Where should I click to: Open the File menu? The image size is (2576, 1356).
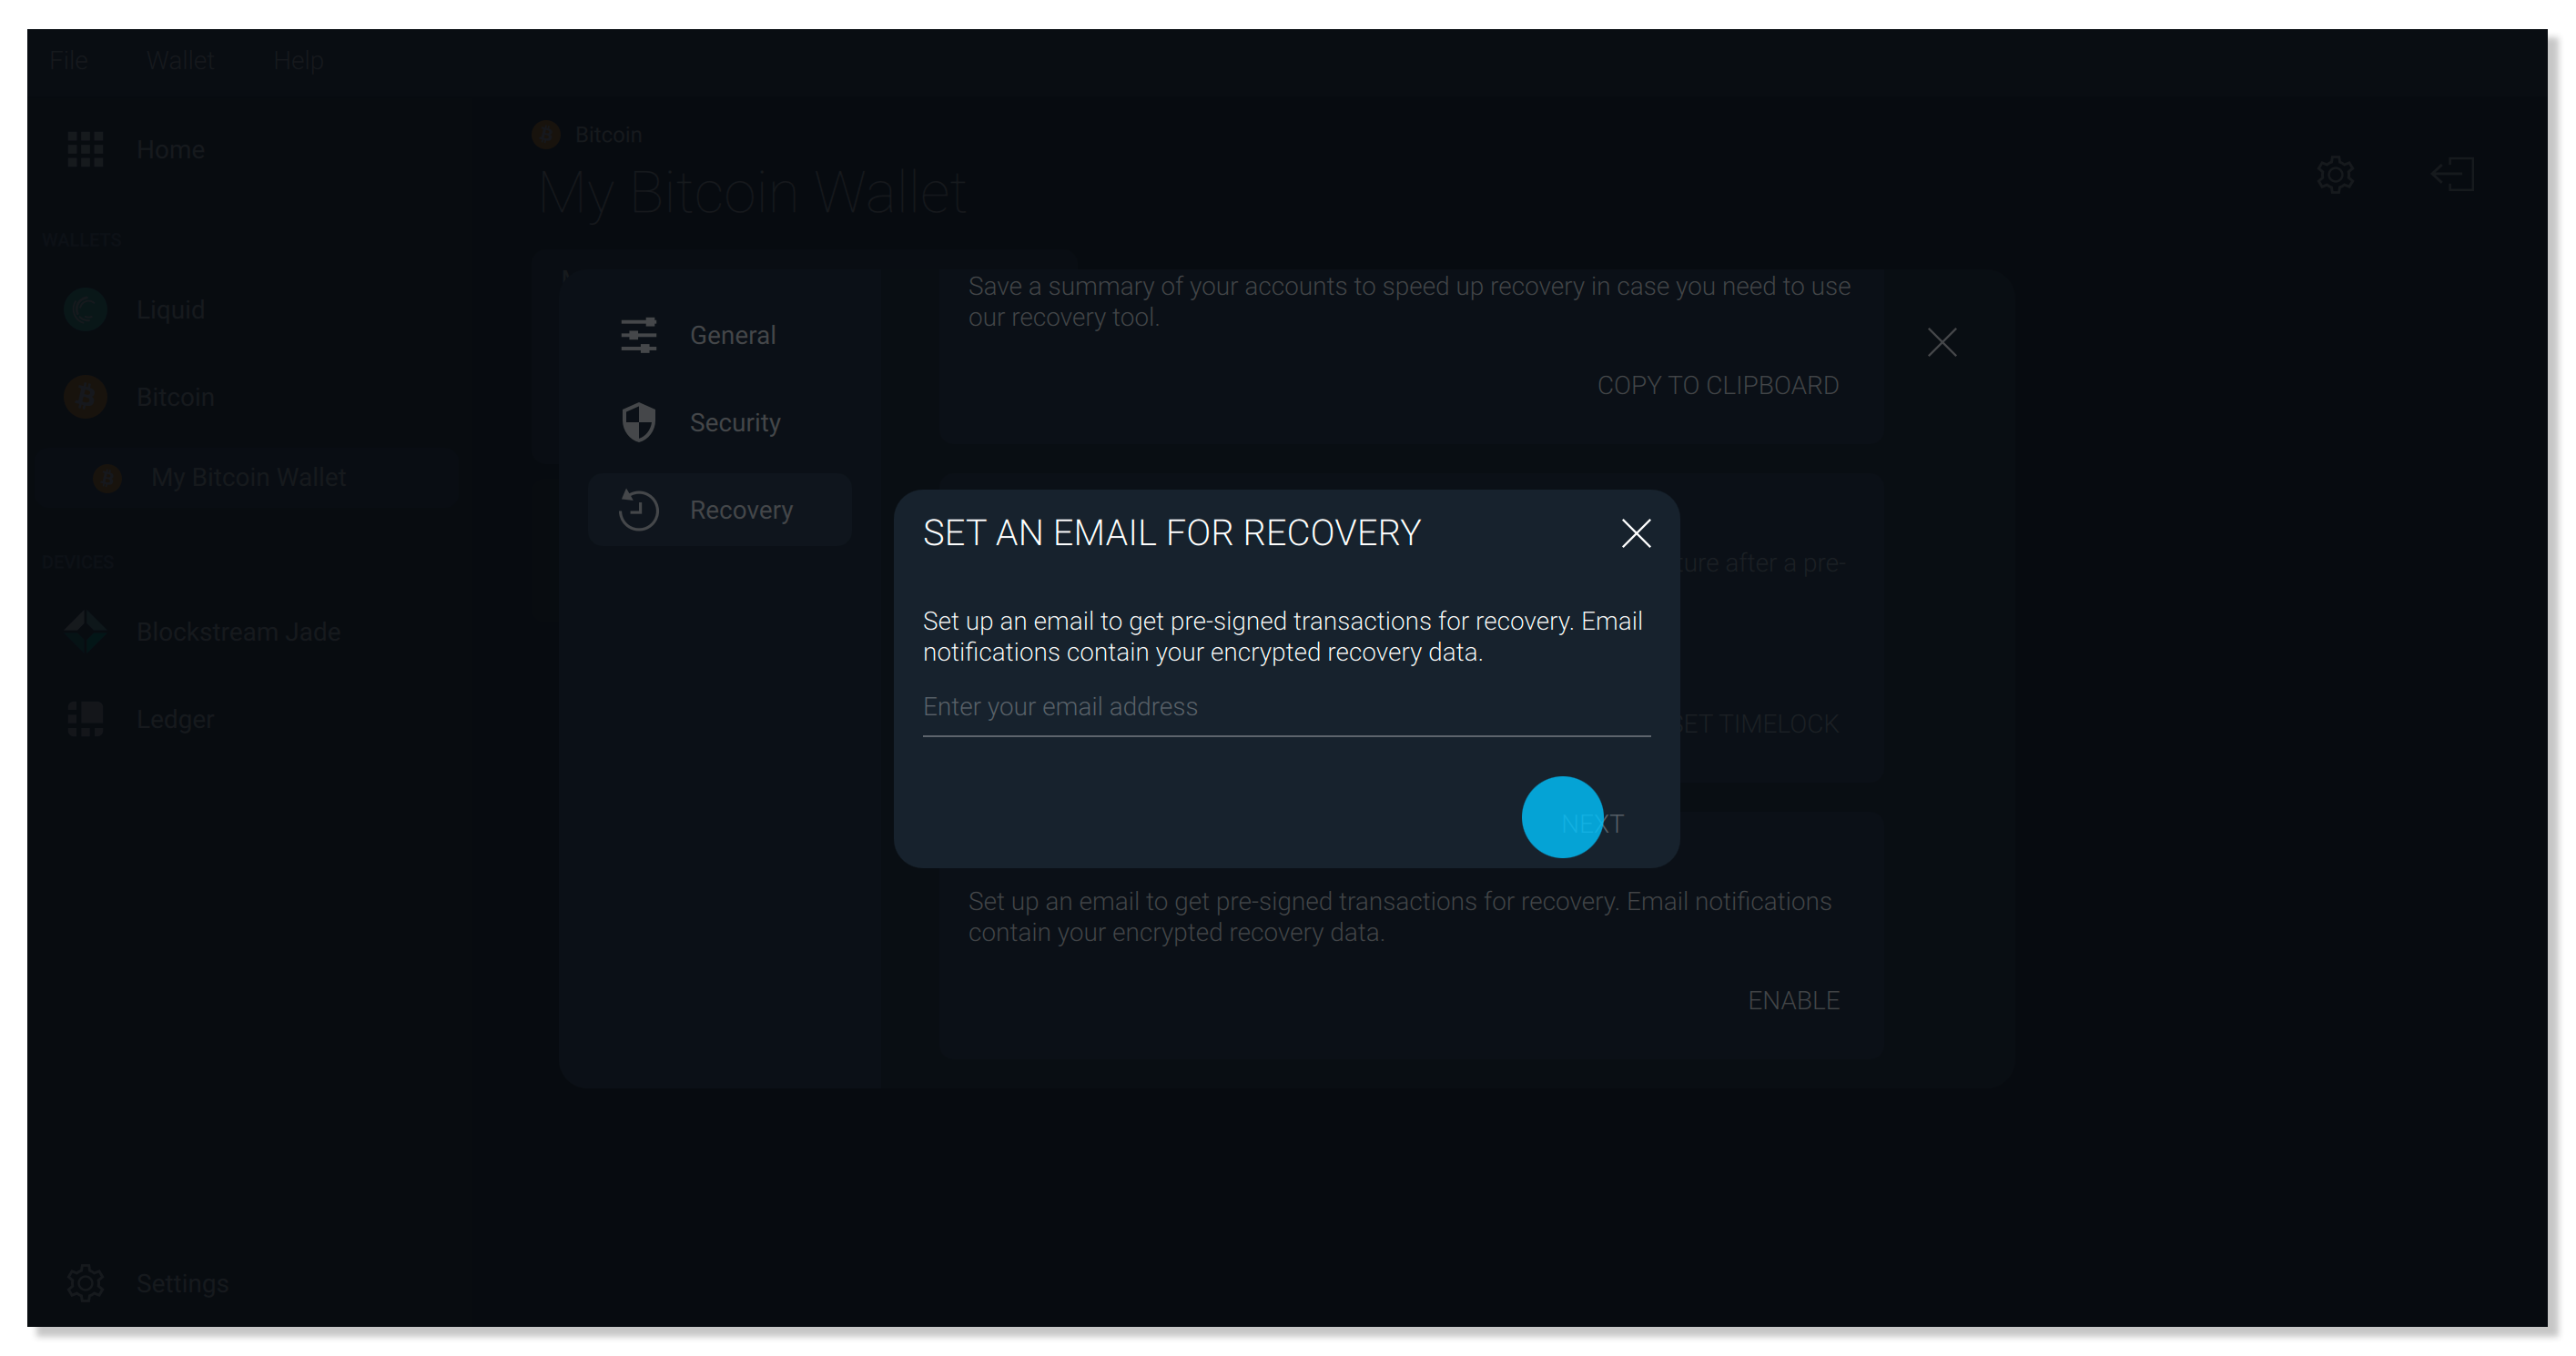click(69, 60)
